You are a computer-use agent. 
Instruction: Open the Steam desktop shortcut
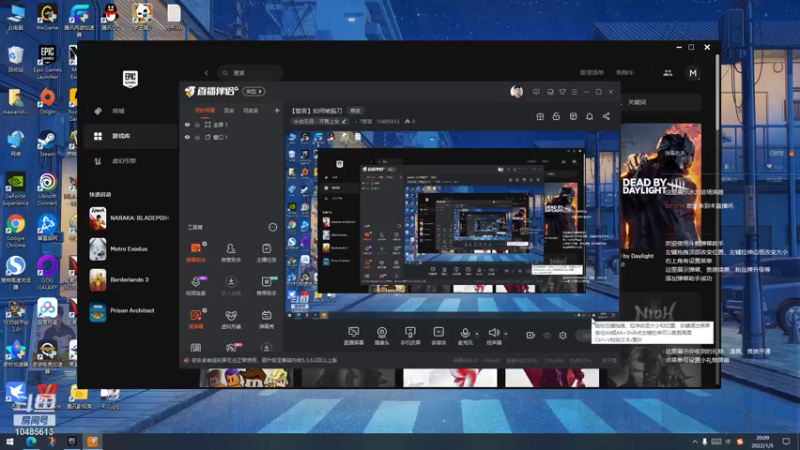tap(47, 143)
